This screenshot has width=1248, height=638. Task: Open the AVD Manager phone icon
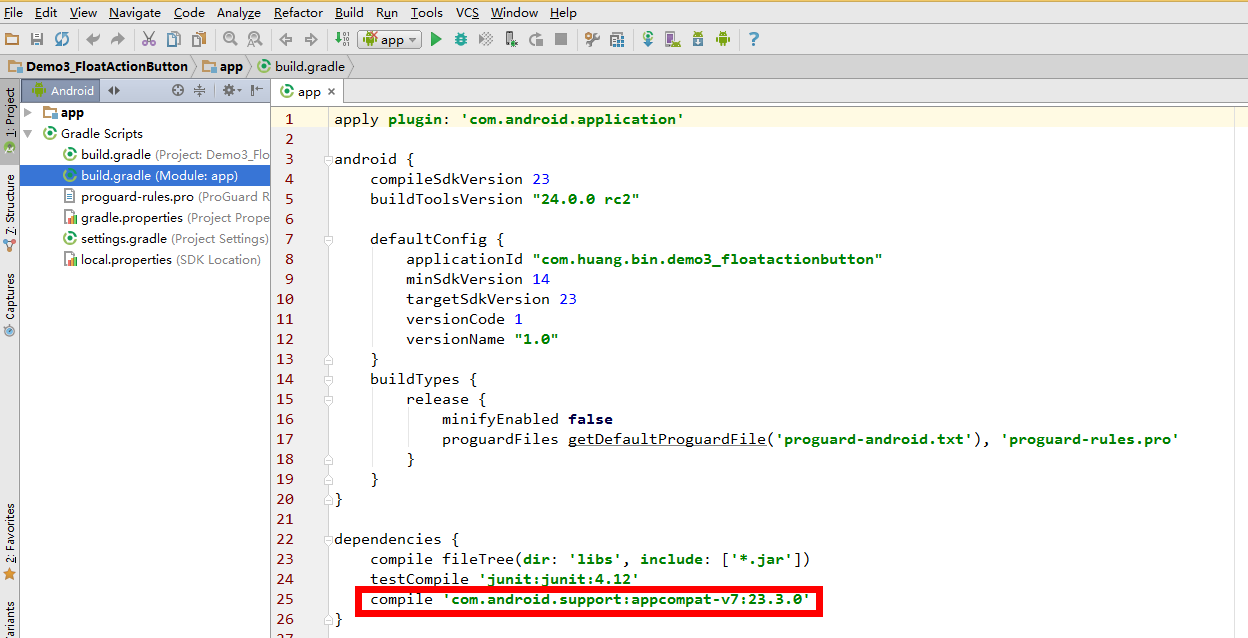(673, 39)
